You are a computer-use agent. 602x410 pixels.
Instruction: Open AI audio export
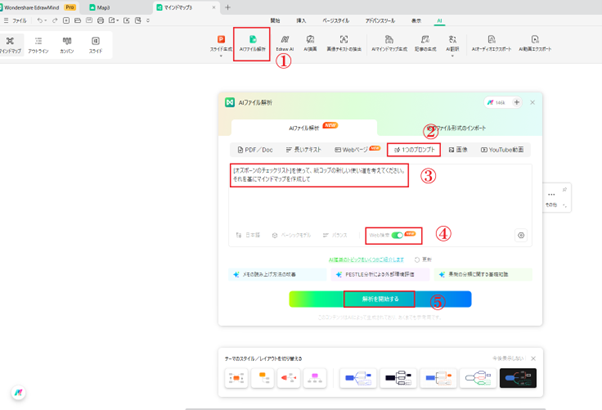coord(491,43)
